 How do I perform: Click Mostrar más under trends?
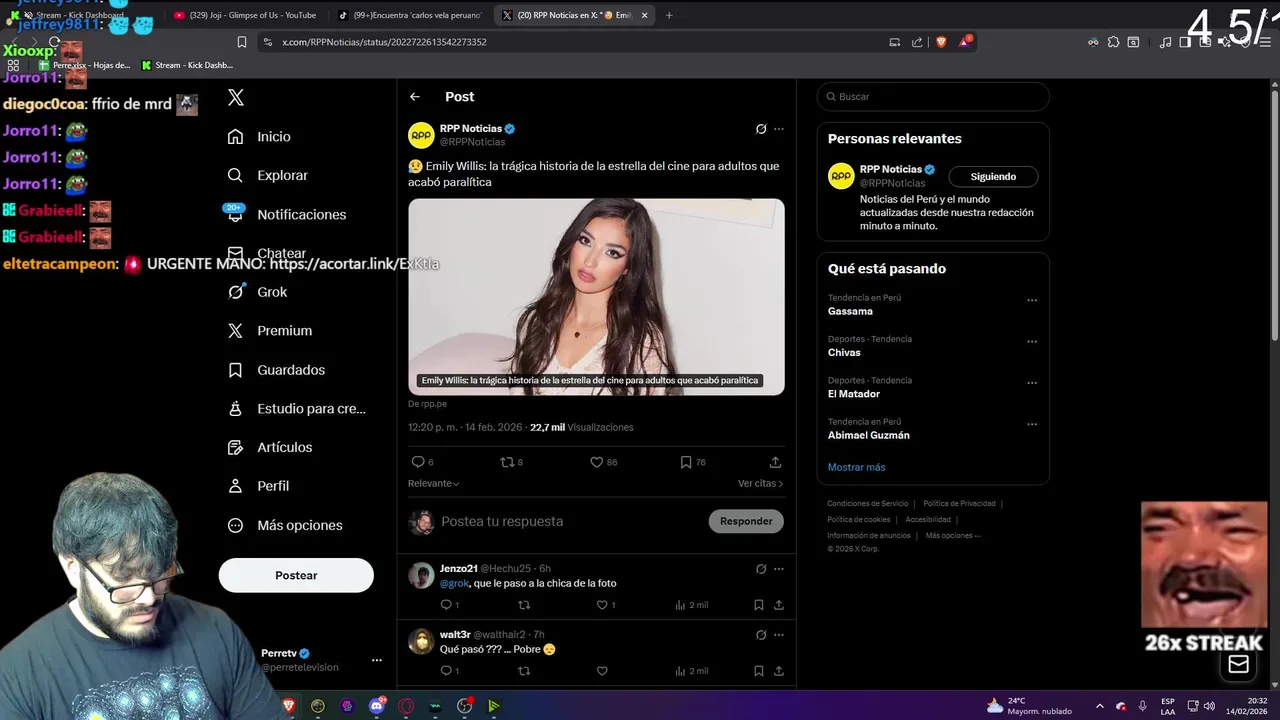pos(856,467)
